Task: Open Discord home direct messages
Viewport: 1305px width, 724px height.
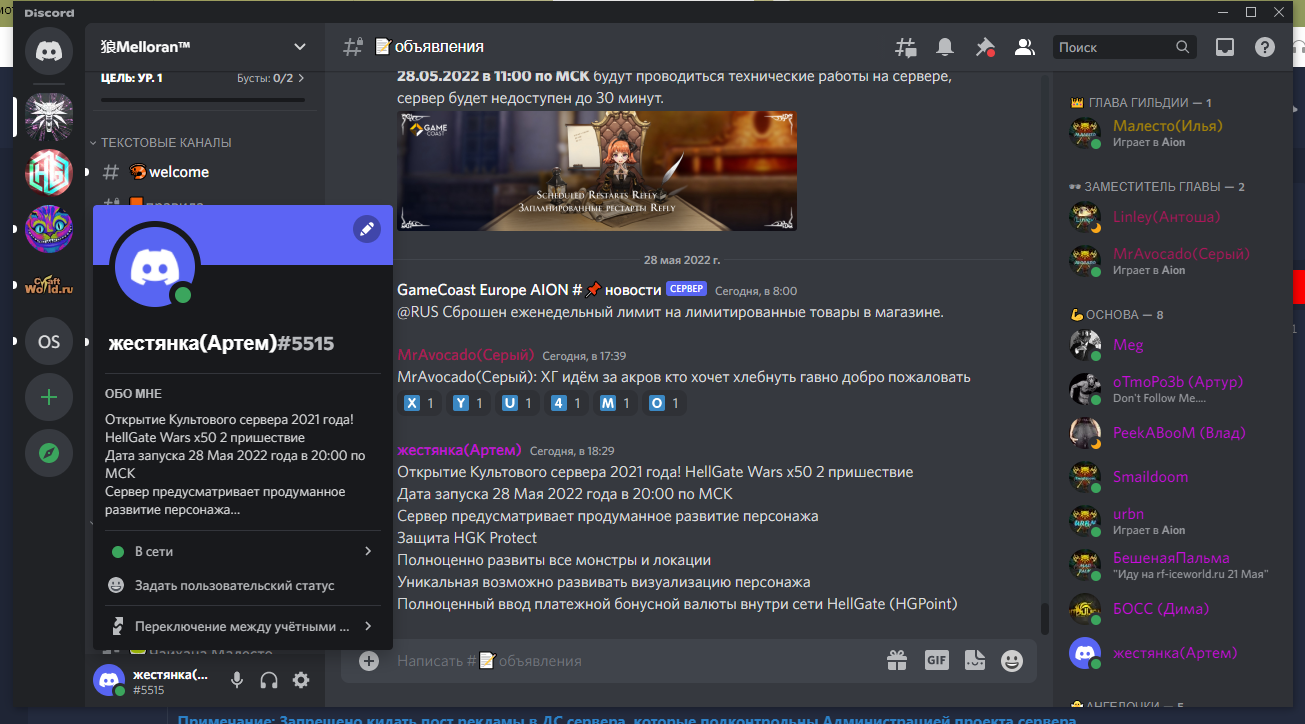Action: pyautogui.click(x=49, y=52)
